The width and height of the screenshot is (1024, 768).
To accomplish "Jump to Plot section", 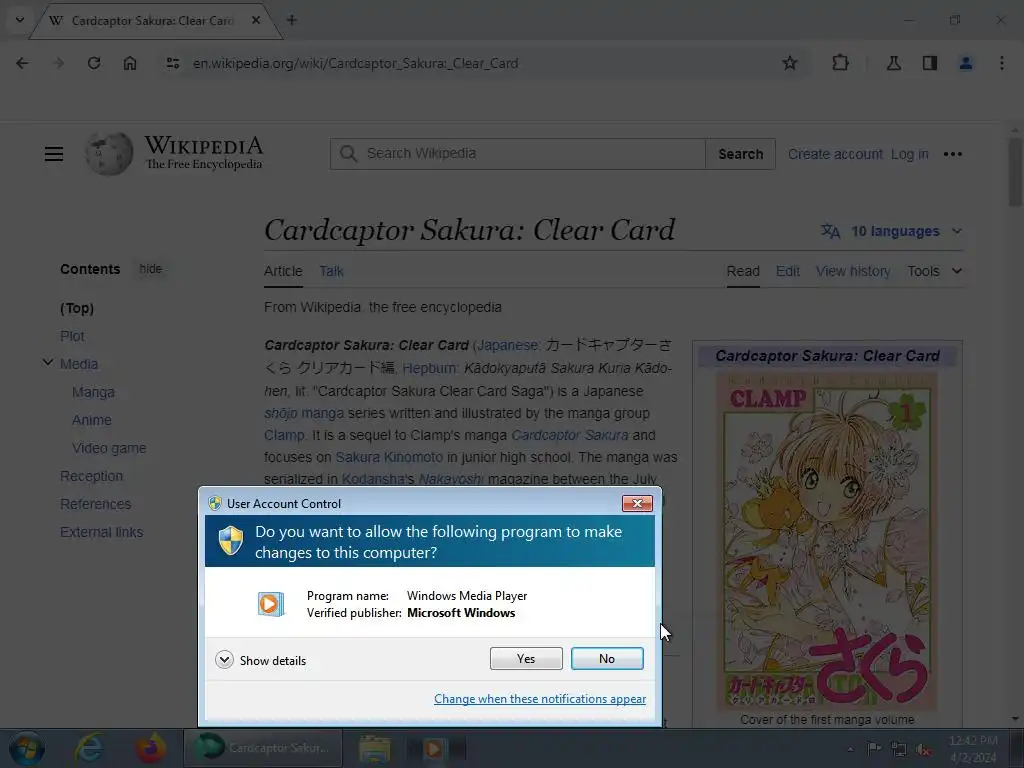I will (x=72, y=336).
